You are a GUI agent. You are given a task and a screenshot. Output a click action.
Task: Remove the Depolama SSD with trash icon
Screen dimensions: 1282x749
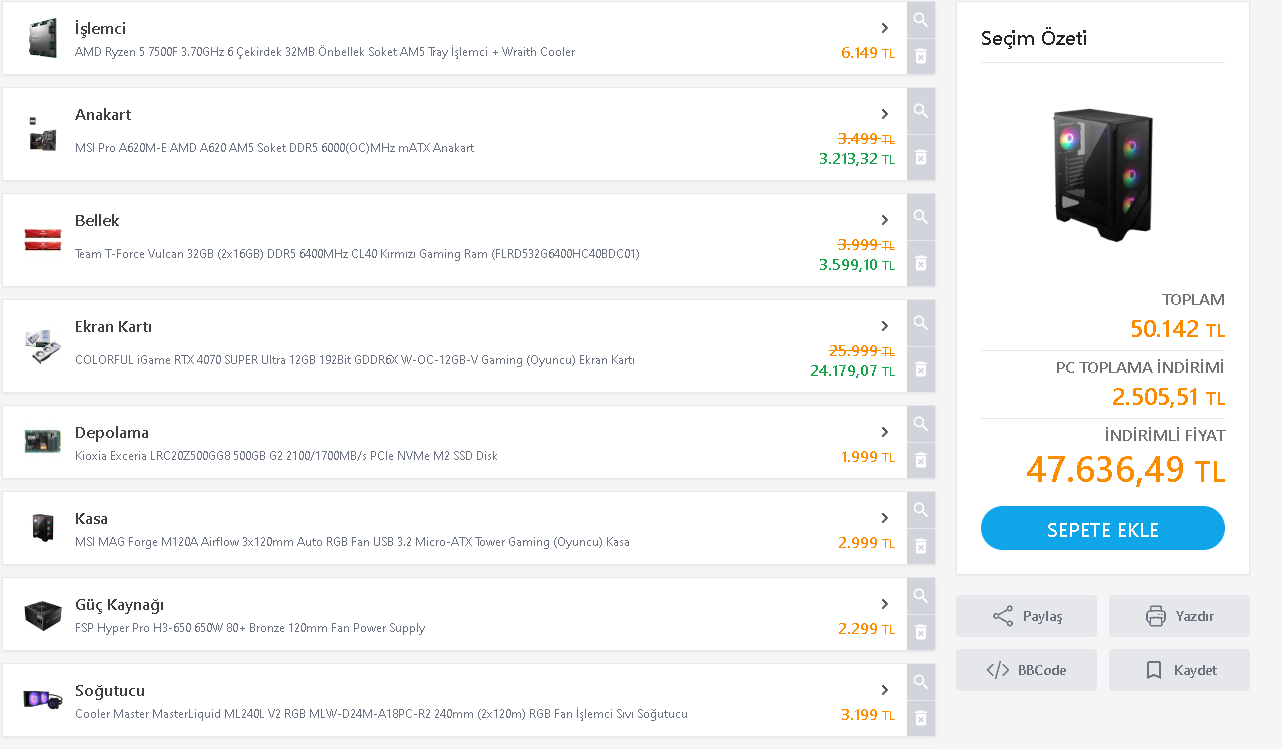[x=921, y=461]
